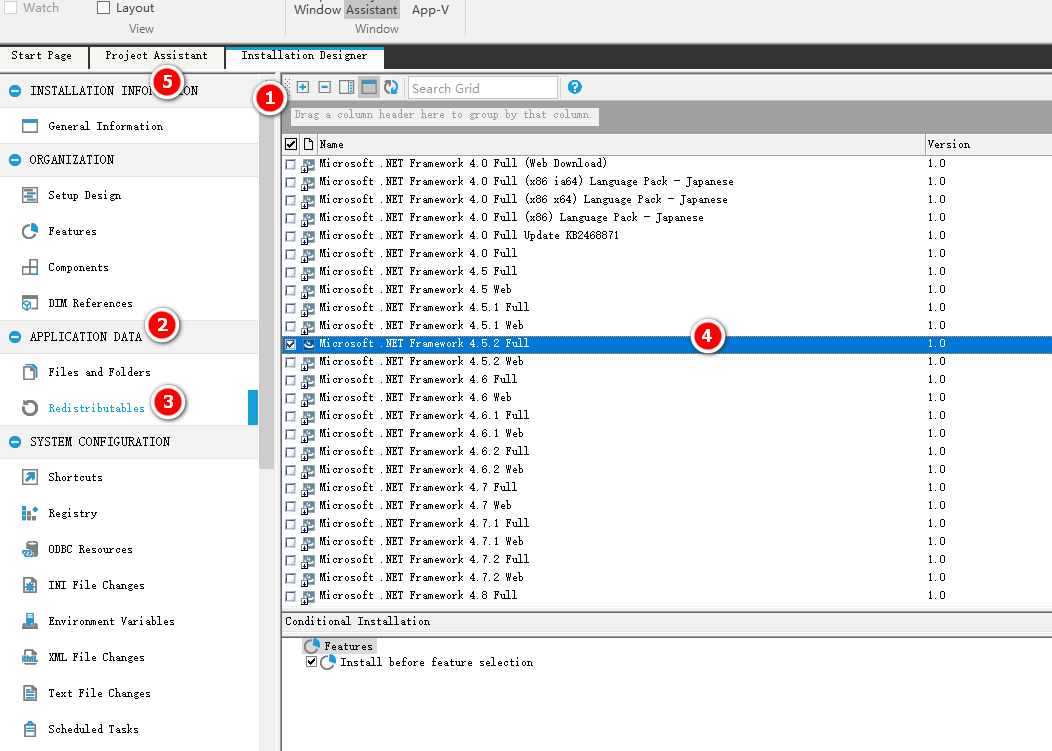Click the Features icon under Conditional Installation
1052x751 pixels.
311,646
